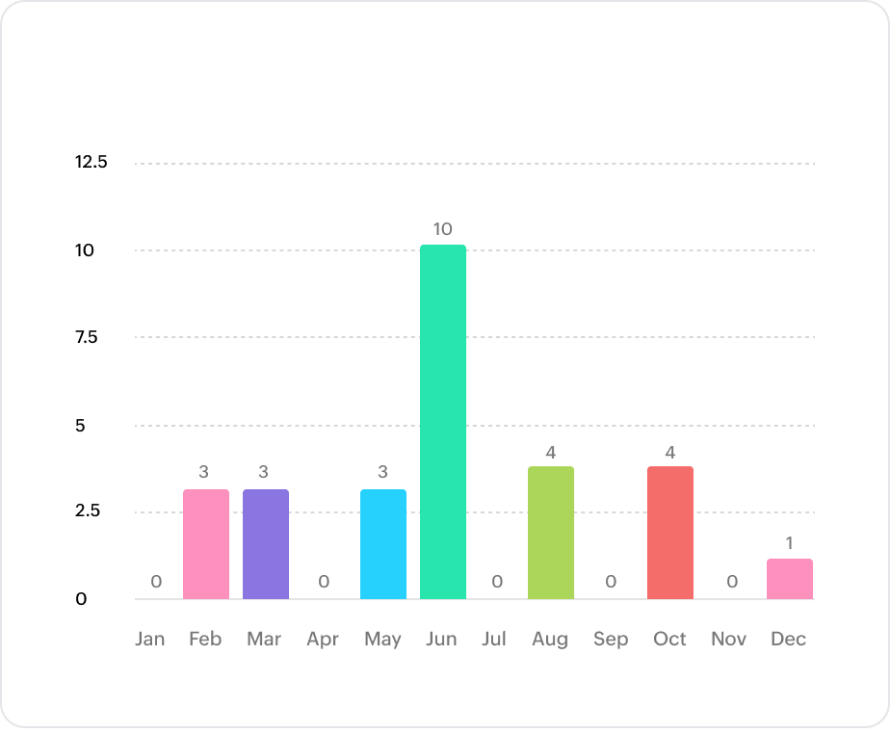The height and width of the screenshot is (729, 890).
Task: Click the Sep month label
Action: [x=610, y=639]
